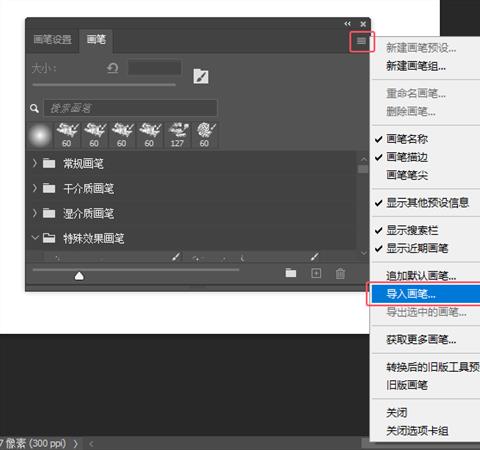Close the brush panel with the X icon
The height and width of the screenshot is (450, 480).
(363, 24)
